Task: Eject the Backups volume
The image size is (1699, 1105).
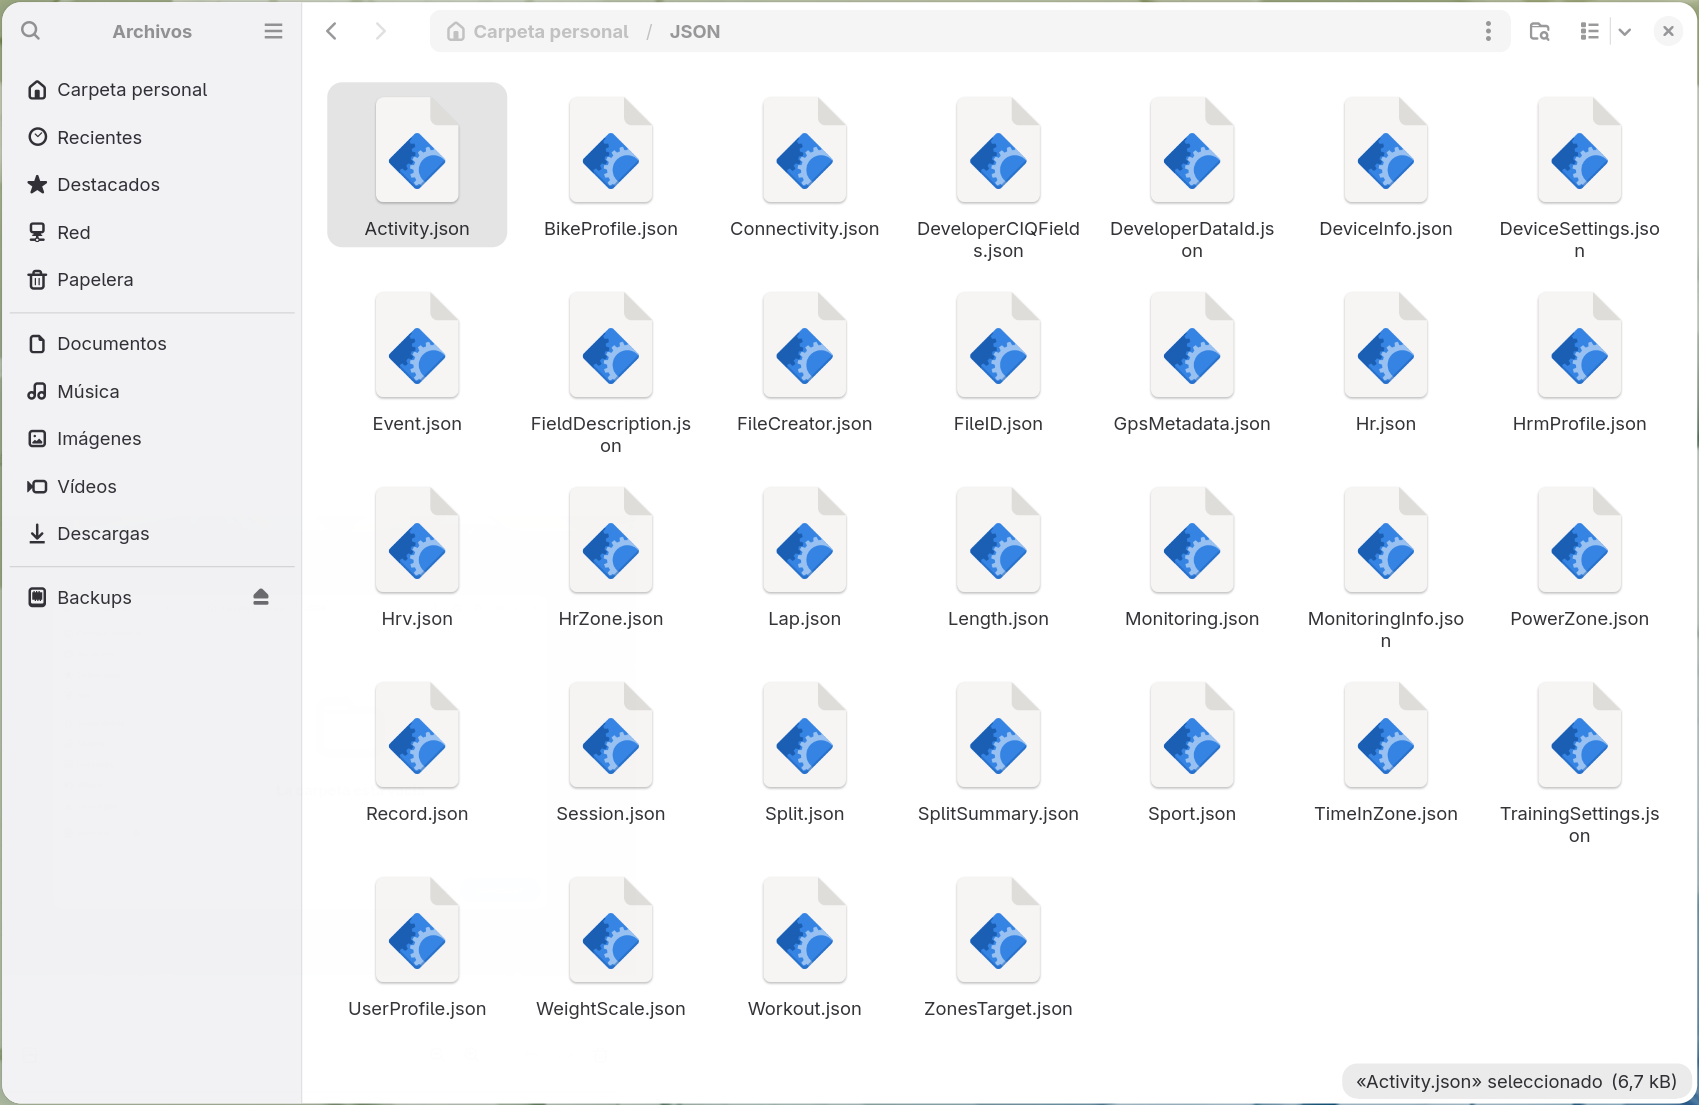Action: (261, 597)
